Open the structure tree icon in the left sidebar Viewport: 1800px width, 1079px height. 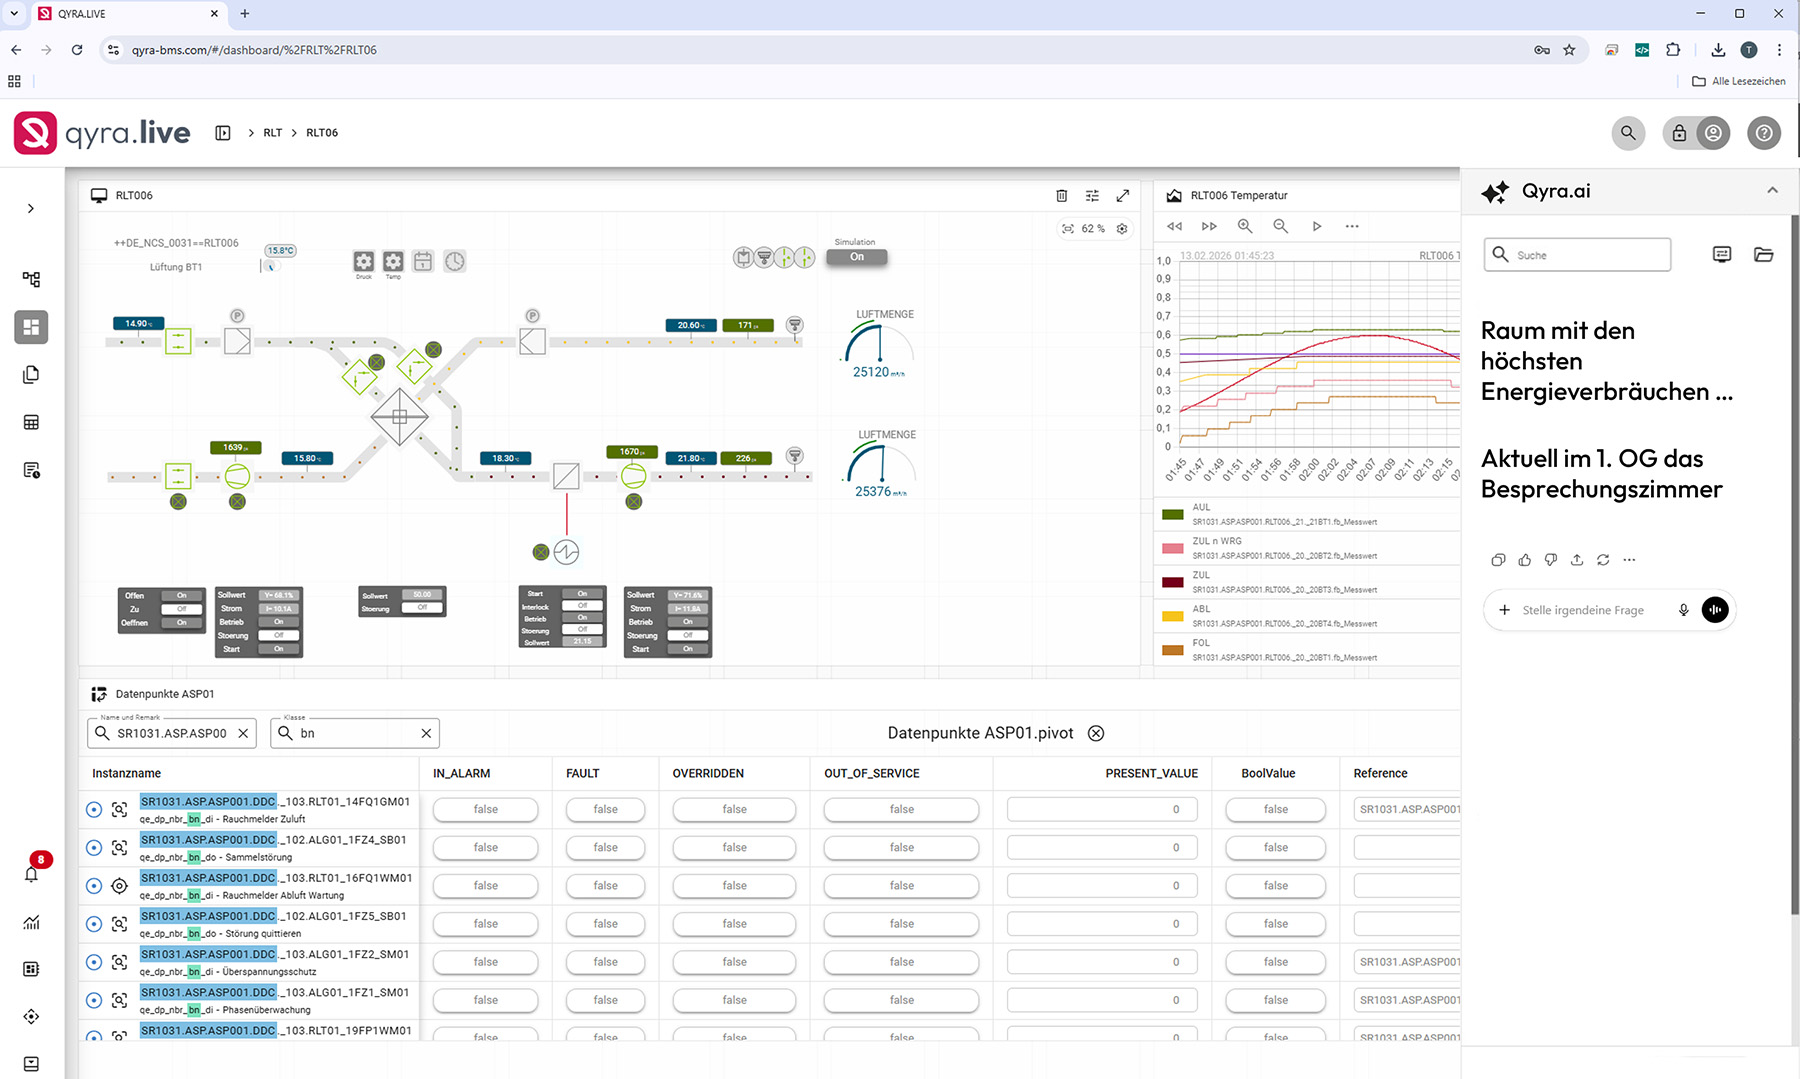click(x=32, y=280)
